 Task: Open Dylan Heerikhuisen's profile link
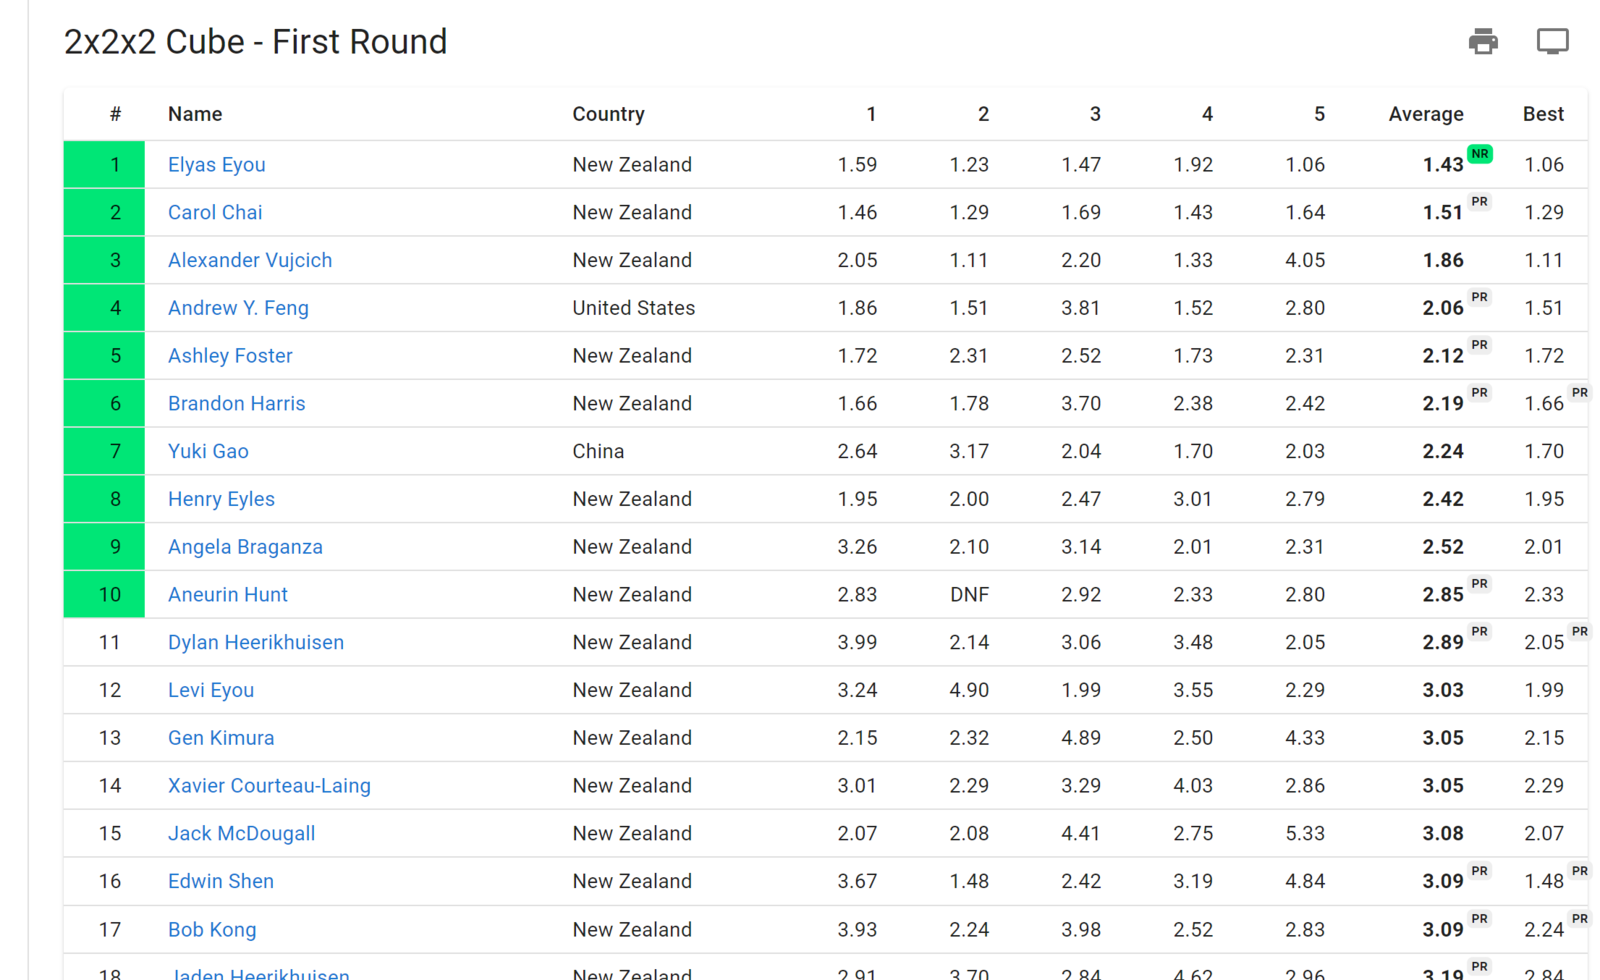[256, 643]
